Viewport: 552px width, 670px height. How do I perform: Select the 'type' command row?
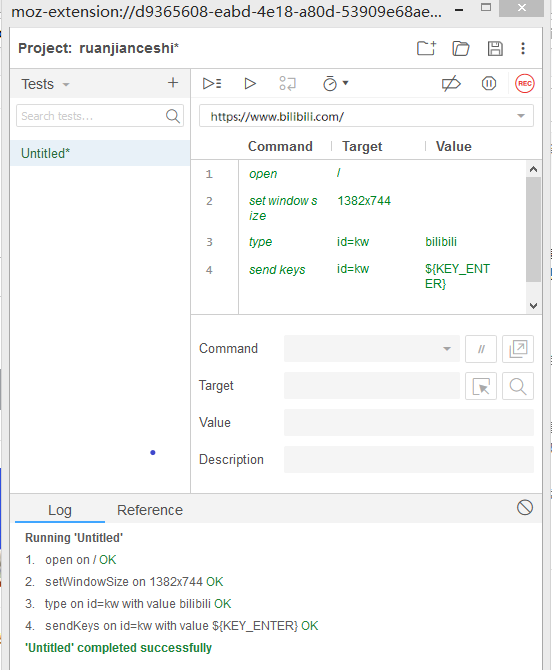359,242
